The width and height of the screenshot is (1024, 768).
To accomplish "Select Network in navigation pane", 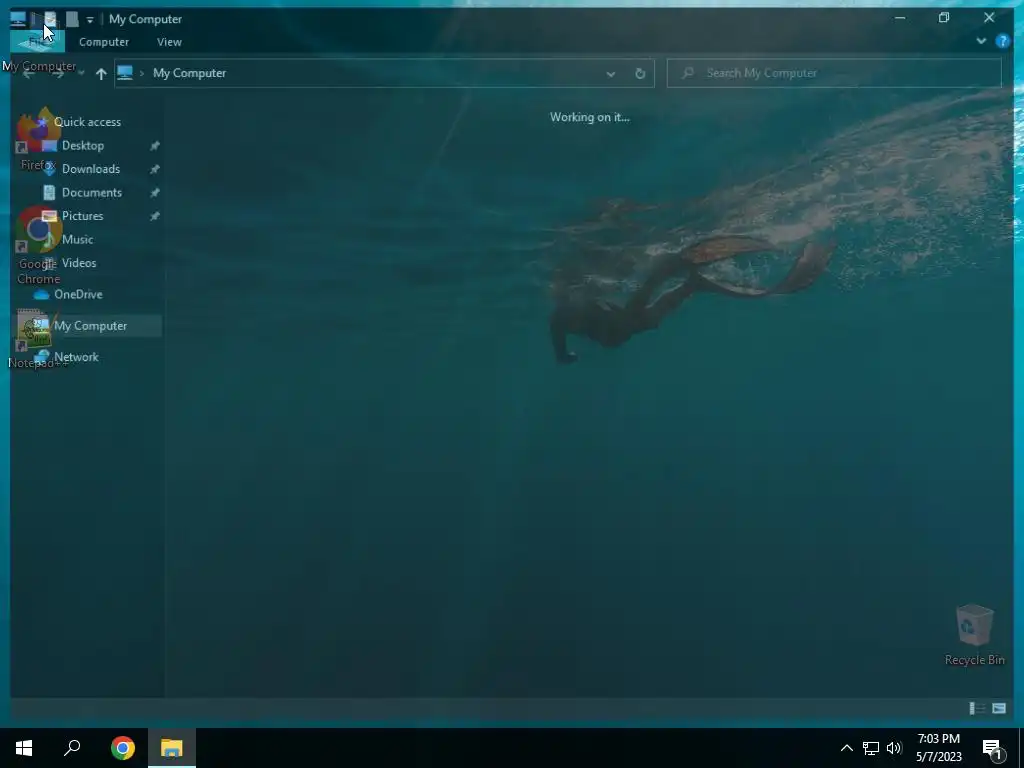I will [x=76, y=357].
